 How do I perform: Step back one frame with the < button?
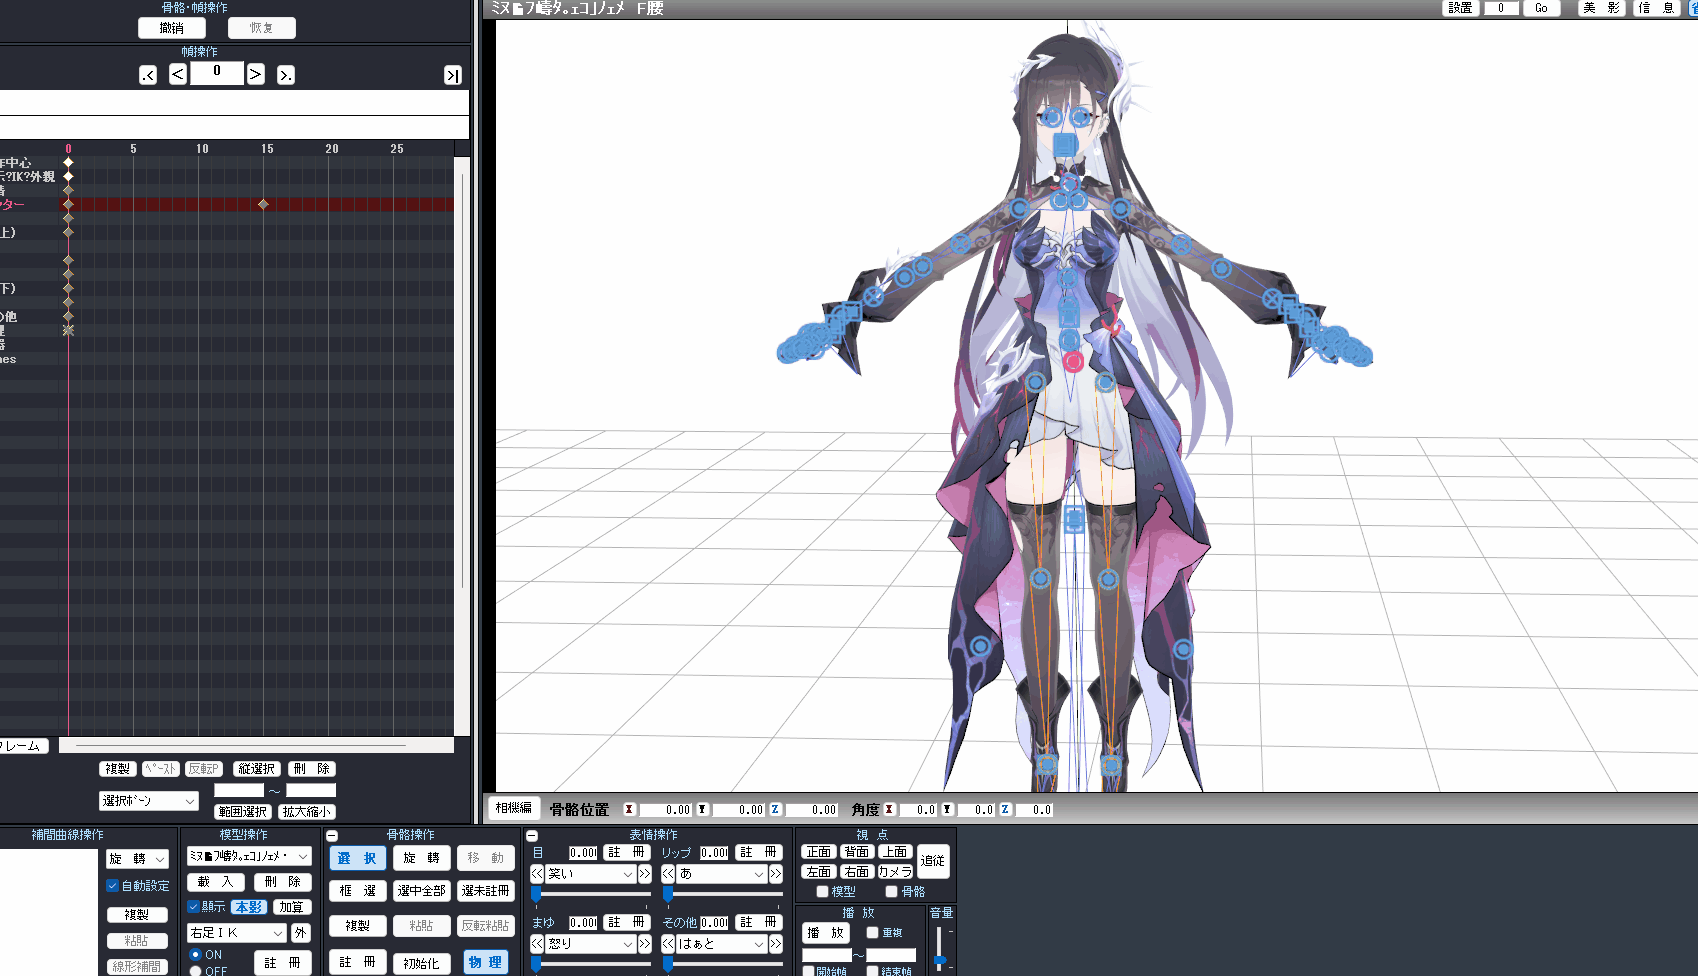(178, 74)
